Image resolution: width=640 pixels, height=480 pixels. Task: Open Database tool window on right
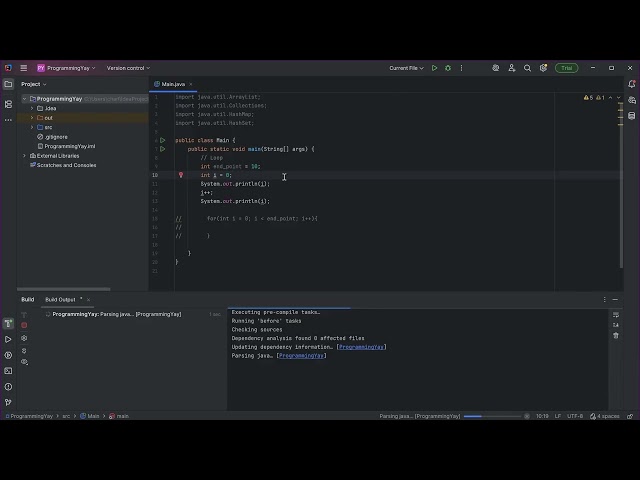632,116
